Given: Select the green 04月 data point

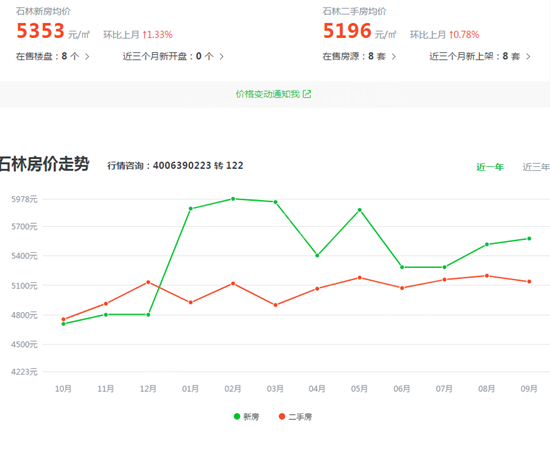Looking at the screenshot, I should [x=317, y=255].
